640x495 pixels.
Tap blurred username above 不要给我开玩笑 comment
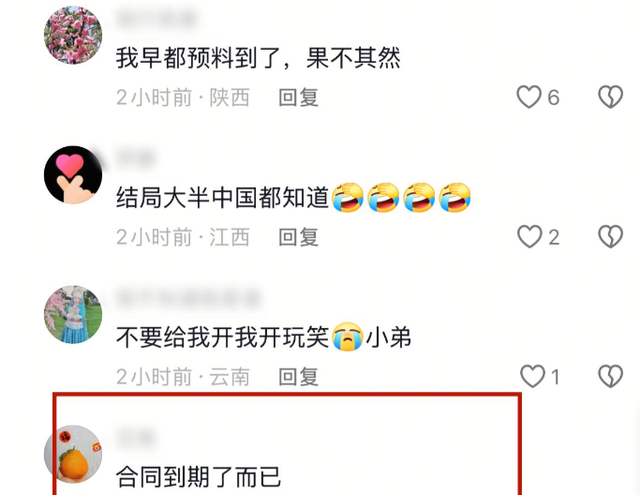point(189,298)
